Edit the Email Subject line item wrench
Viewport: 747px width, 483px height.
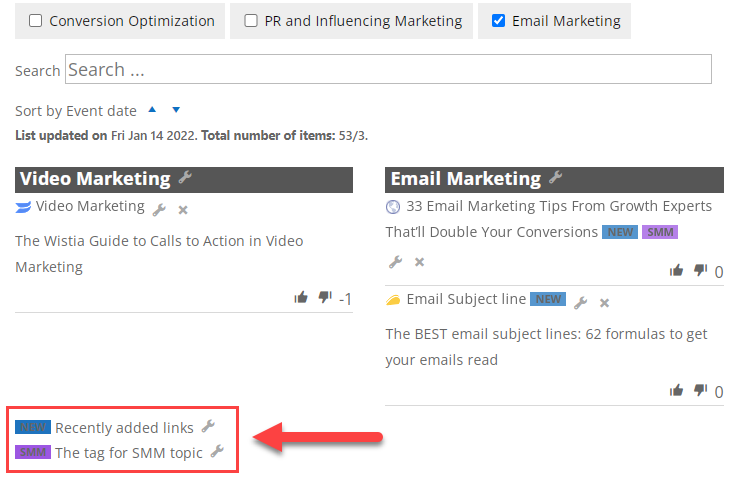tap(580, 302)
